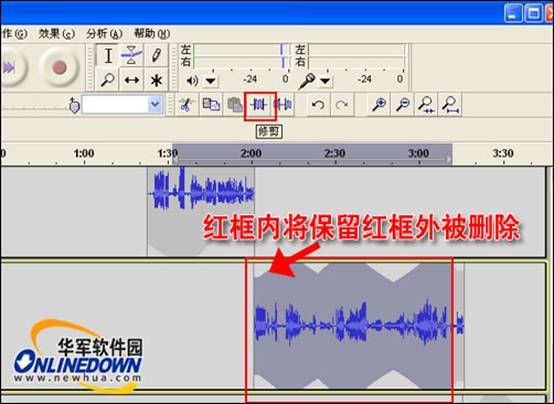
Task: Select the Envelope tool
Action: tap(131, 55)
